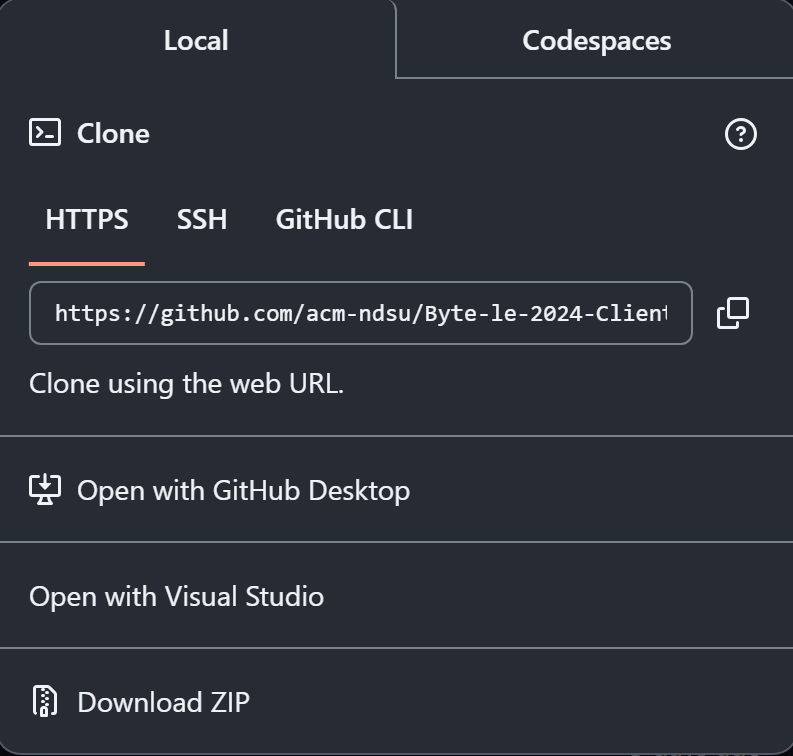Switch to the Codespaces tab
The width and height of the screenshot is (793, 756).
pos(596,41)
